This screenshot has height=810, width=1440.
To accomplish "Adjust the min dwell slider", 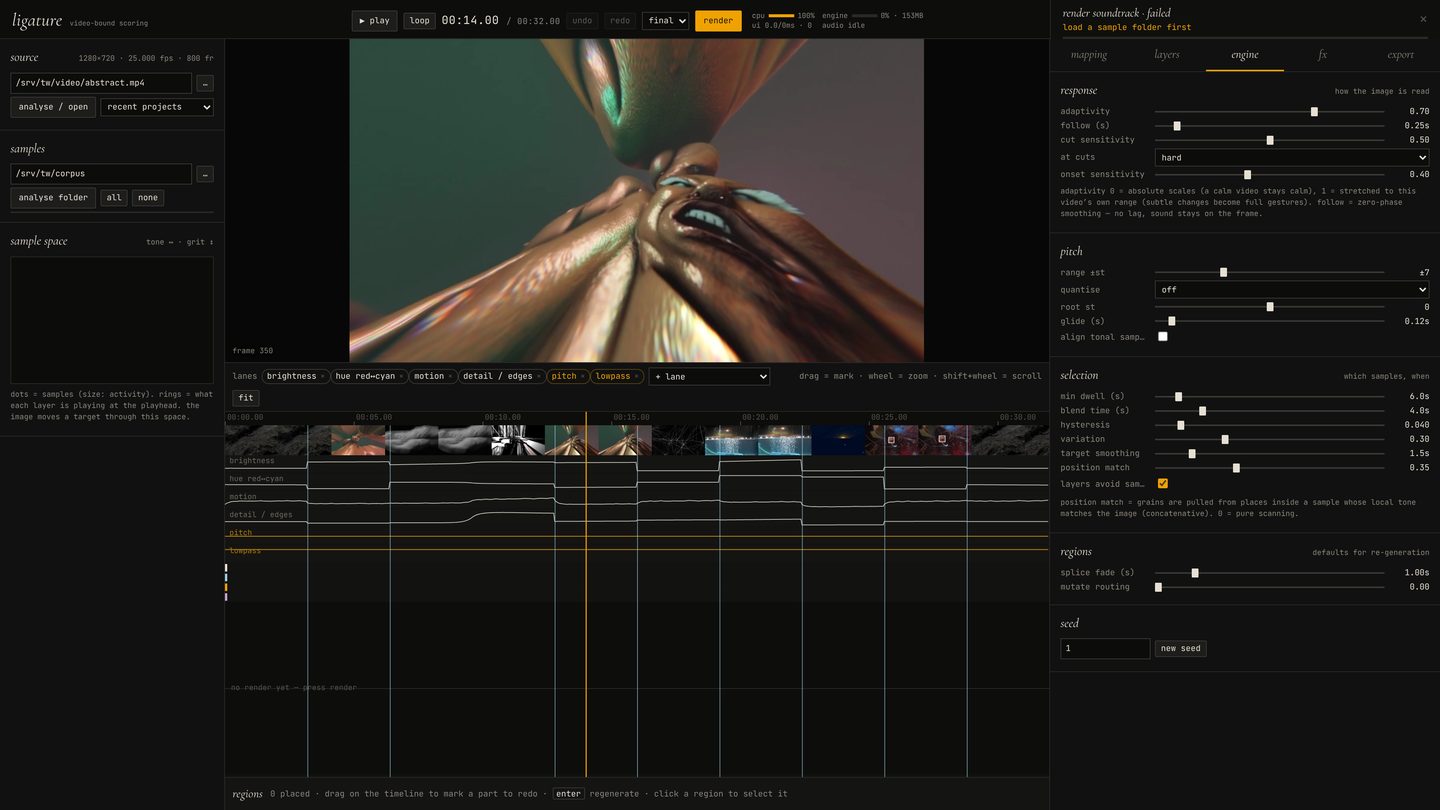I will pyautogui.click(x=1270, y=397).
